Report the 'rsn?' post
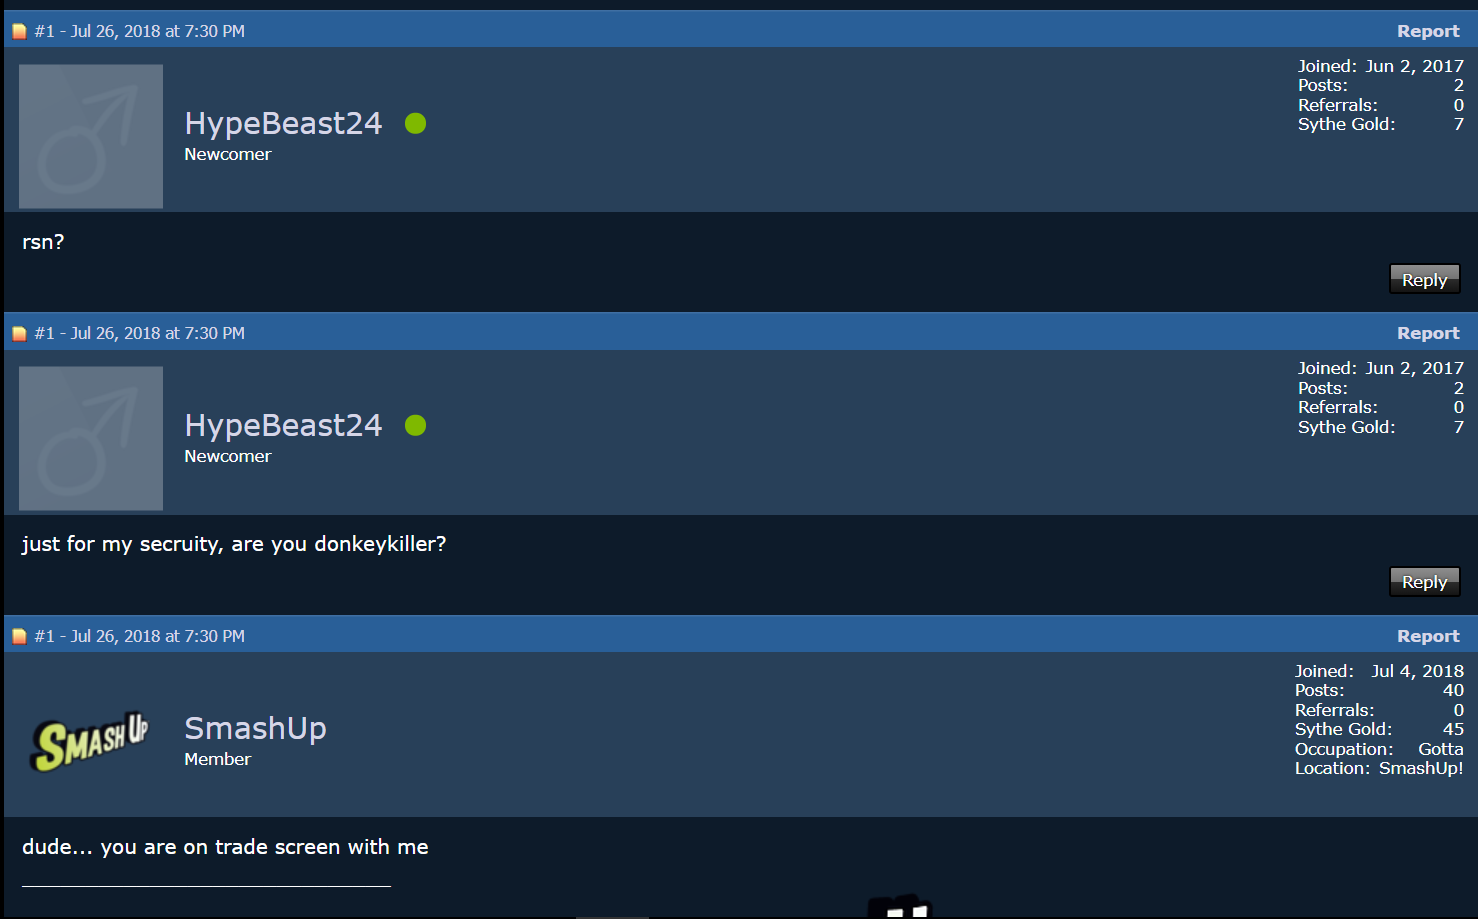Screen dimensions: 1478x919 [x=1428, y=31]
